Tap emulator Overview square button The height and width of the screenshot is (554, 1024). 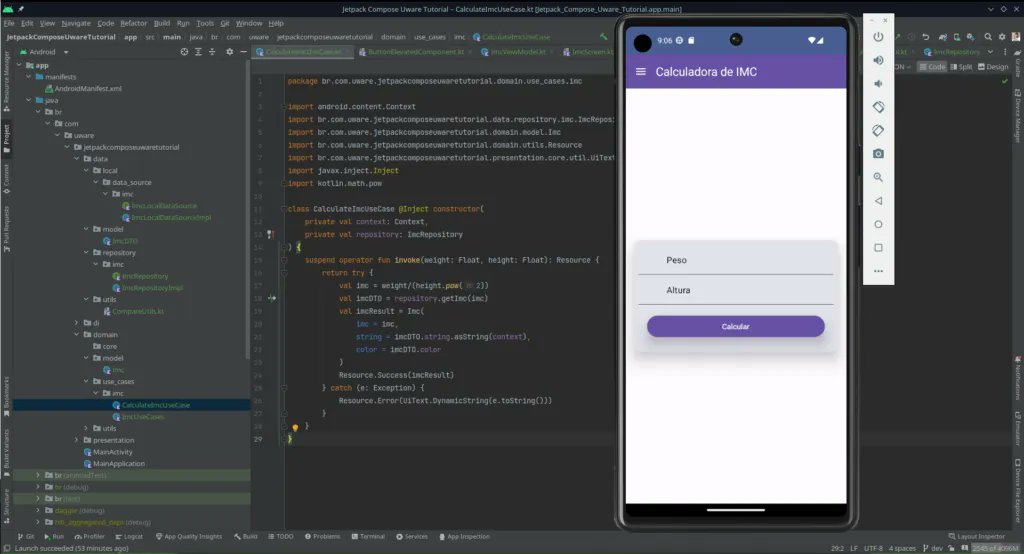click(x=878, y=248)
